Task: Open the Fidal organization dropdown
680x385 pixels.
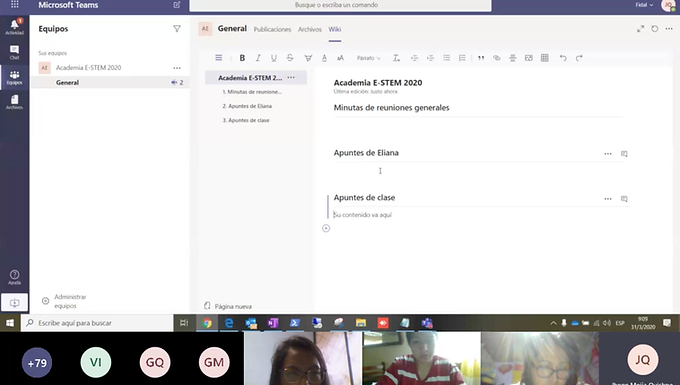Action: (644, 5)
